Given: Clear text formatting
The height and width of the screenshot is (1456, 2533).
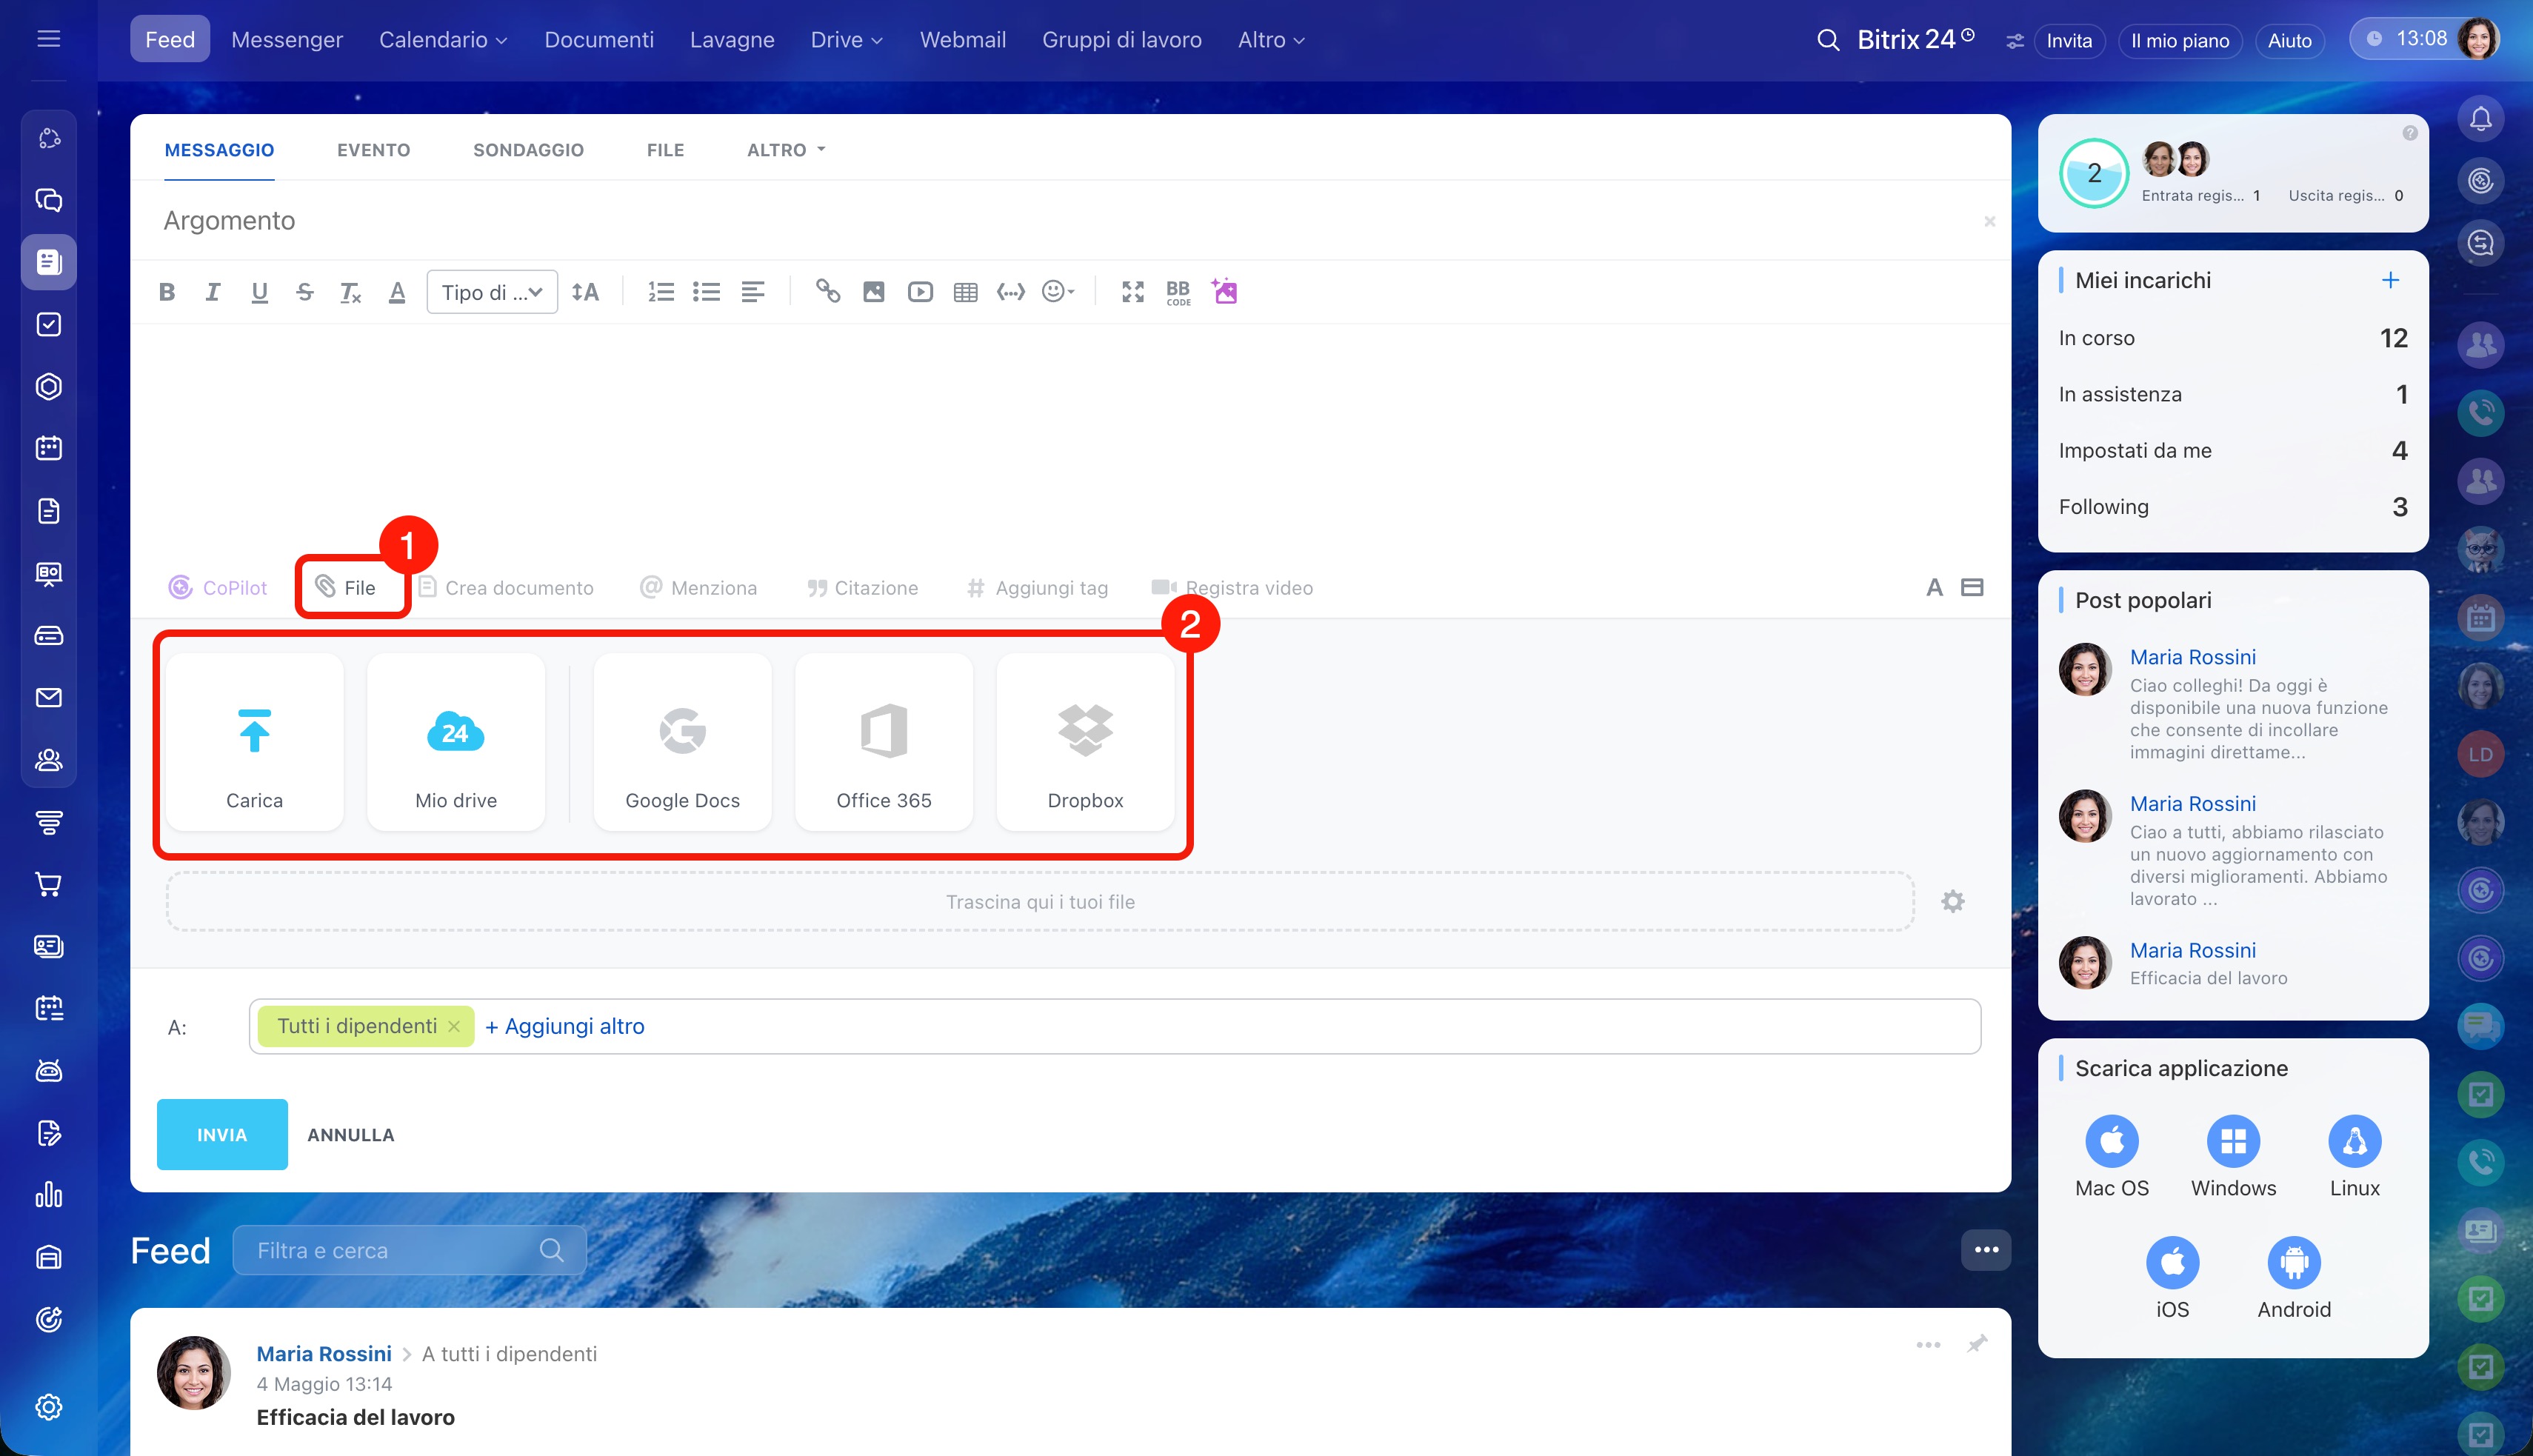Looking at the screenshot, I should coord(350,292).
